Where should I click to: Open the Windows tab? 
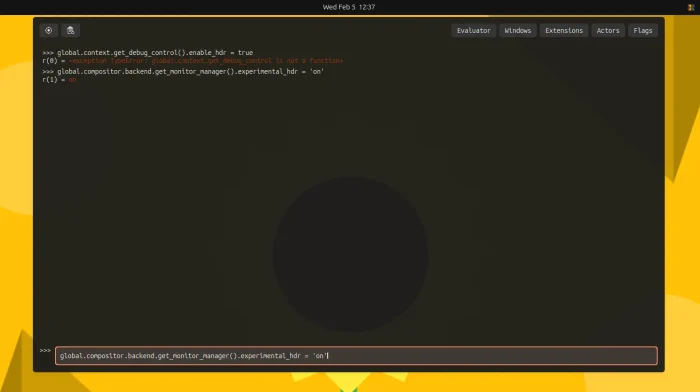tap(517, 30)
